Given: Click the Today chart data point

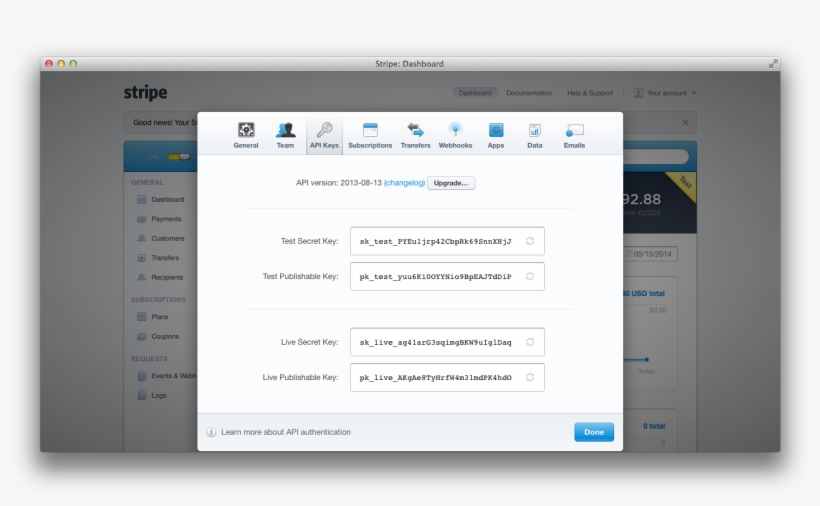Looking at the screenshot, I should click(x=647, y=360).
